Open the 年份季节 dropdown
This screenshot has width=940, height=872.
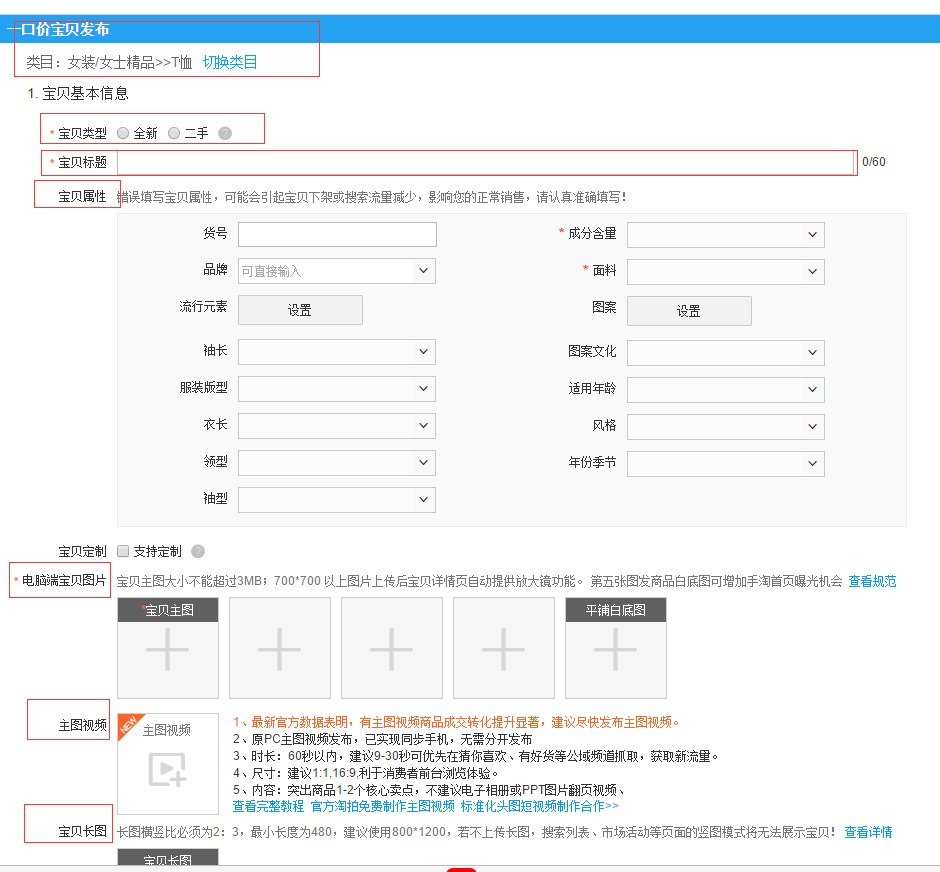pos(725,464)
